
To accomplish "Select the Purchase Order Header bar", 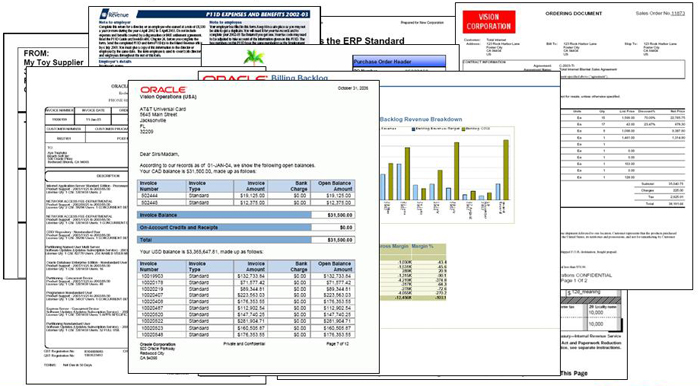I will click(x=399, y=62).
